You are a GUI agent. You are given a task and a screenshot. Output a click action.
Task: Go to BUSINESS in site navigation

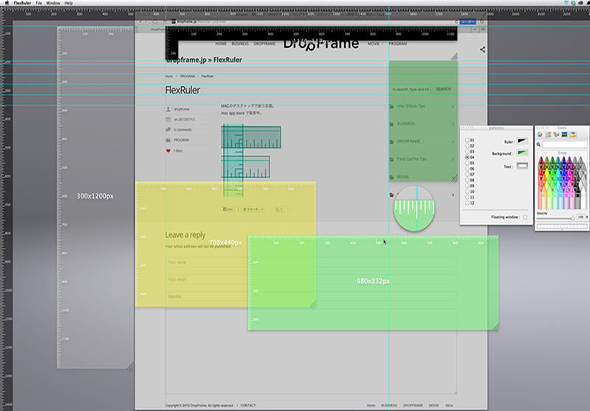click(x=240, y=44)
